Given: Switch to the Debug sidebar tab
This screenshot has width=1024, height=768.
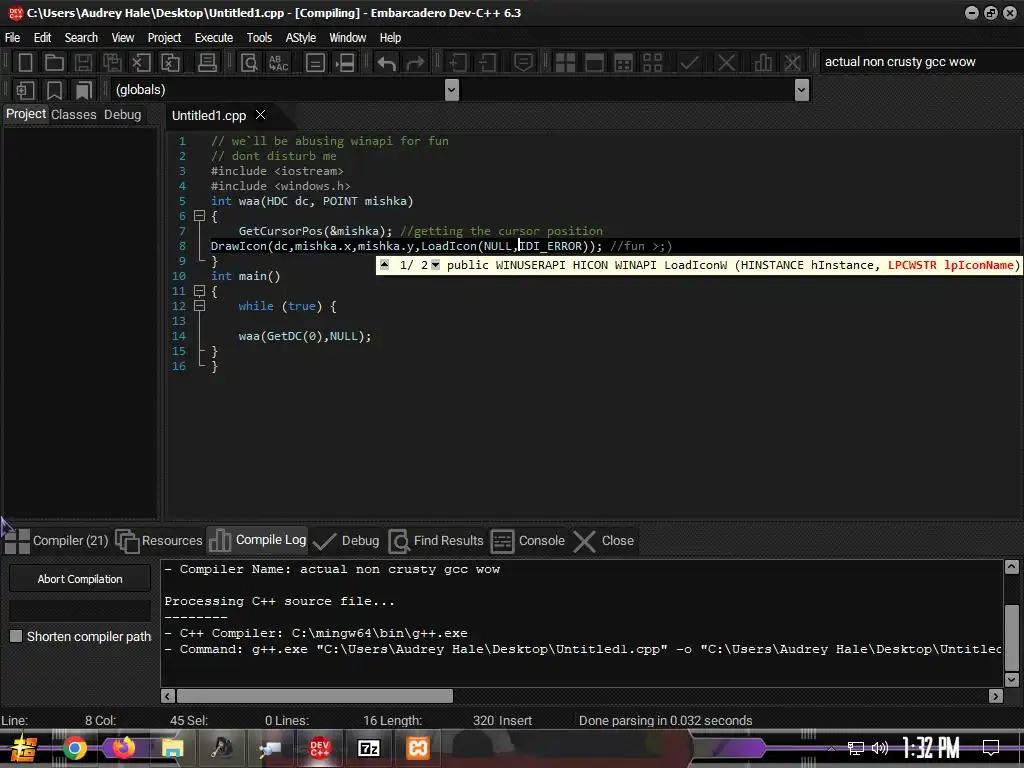Looking at the screenshot, I should pyautogui.click(x=122, y=114).
